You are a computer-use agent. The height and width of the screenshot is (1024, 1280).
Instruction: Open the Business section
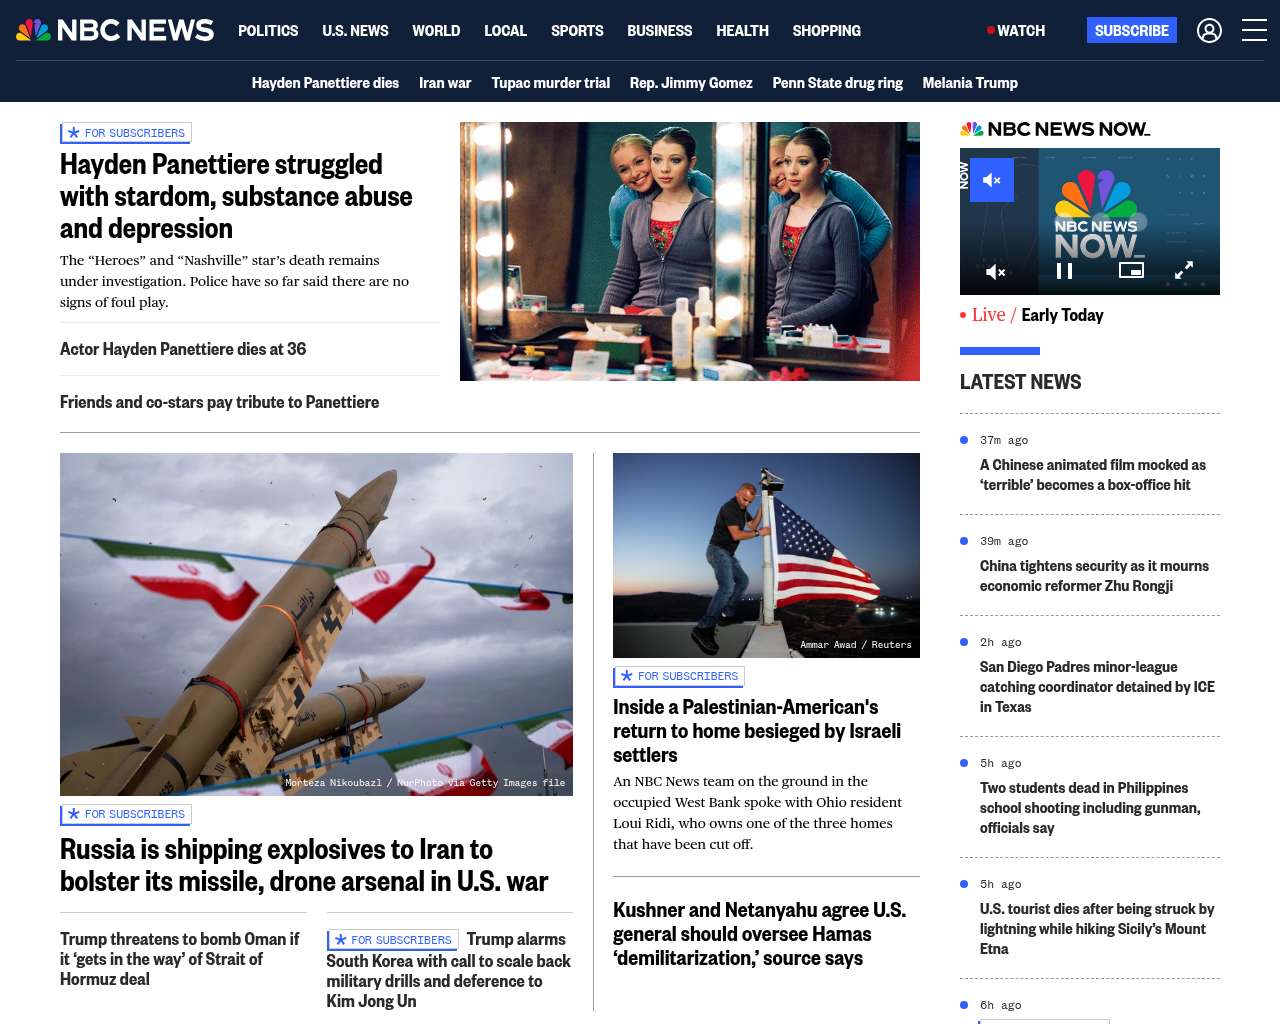[x=659, y=31]
